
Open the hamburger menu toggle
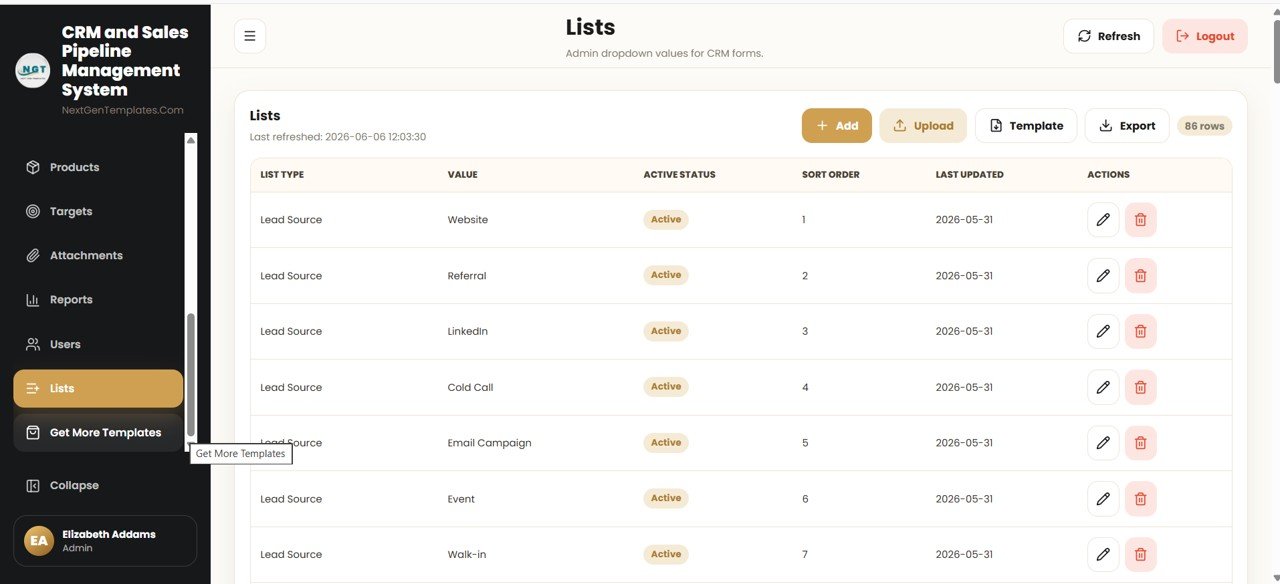(250, 36)
